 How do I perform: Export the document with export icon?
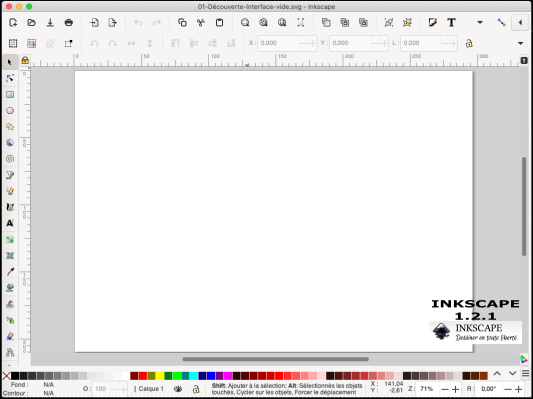pos(113,23)
